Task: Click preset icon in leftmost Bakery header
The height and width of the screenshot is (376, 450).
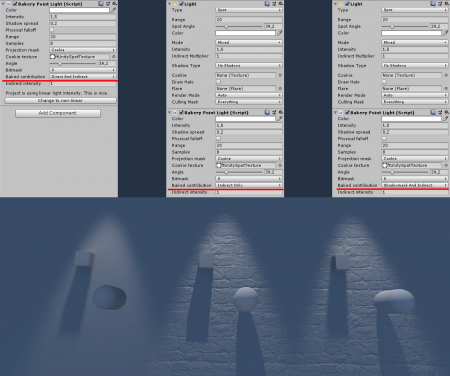Action: (x=108, y=4)
